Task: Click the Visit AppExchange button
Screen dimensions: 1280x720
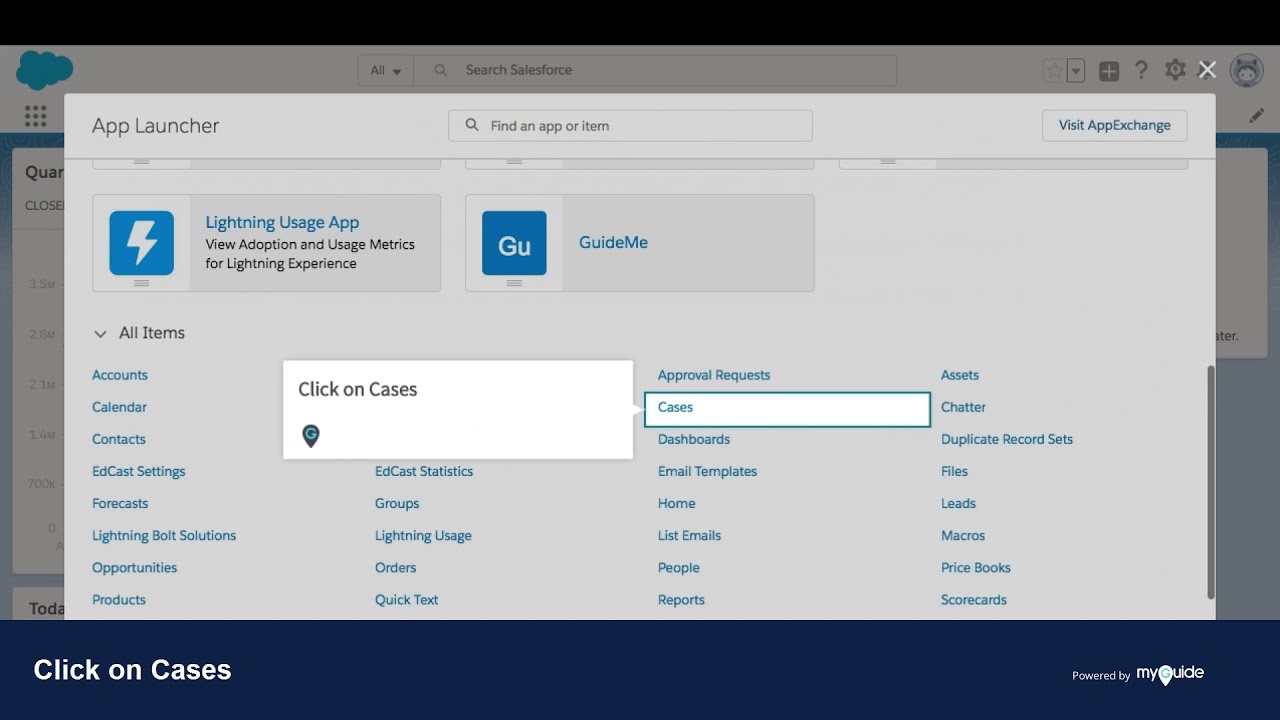Action: click(1115, 126)
